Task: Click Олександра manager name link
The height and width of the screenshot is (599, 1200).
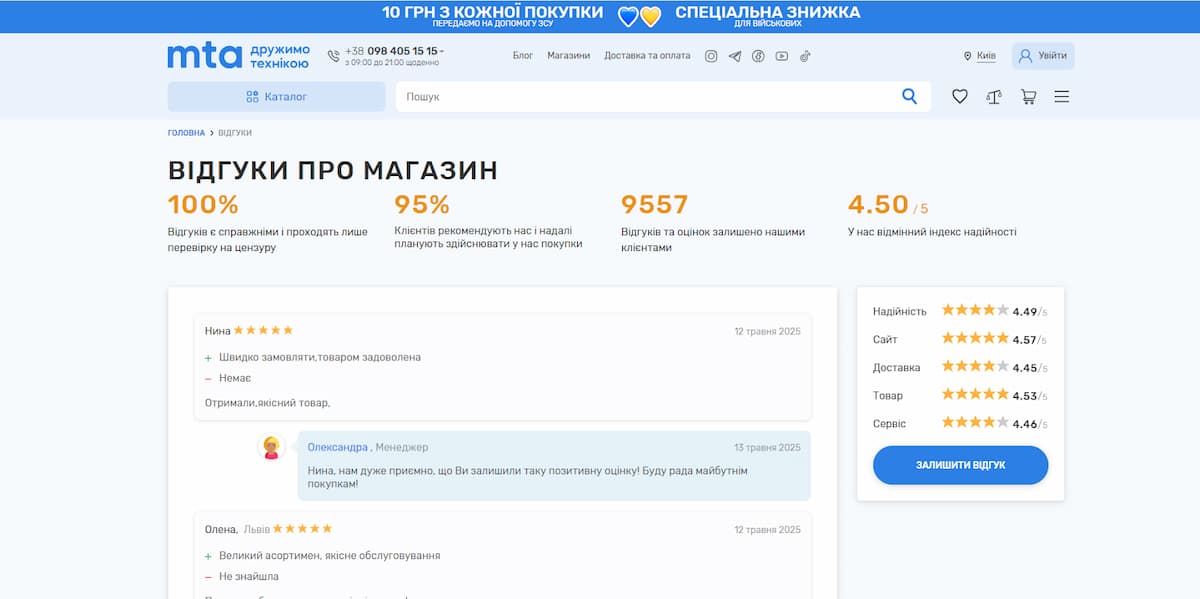Action: 337,447
